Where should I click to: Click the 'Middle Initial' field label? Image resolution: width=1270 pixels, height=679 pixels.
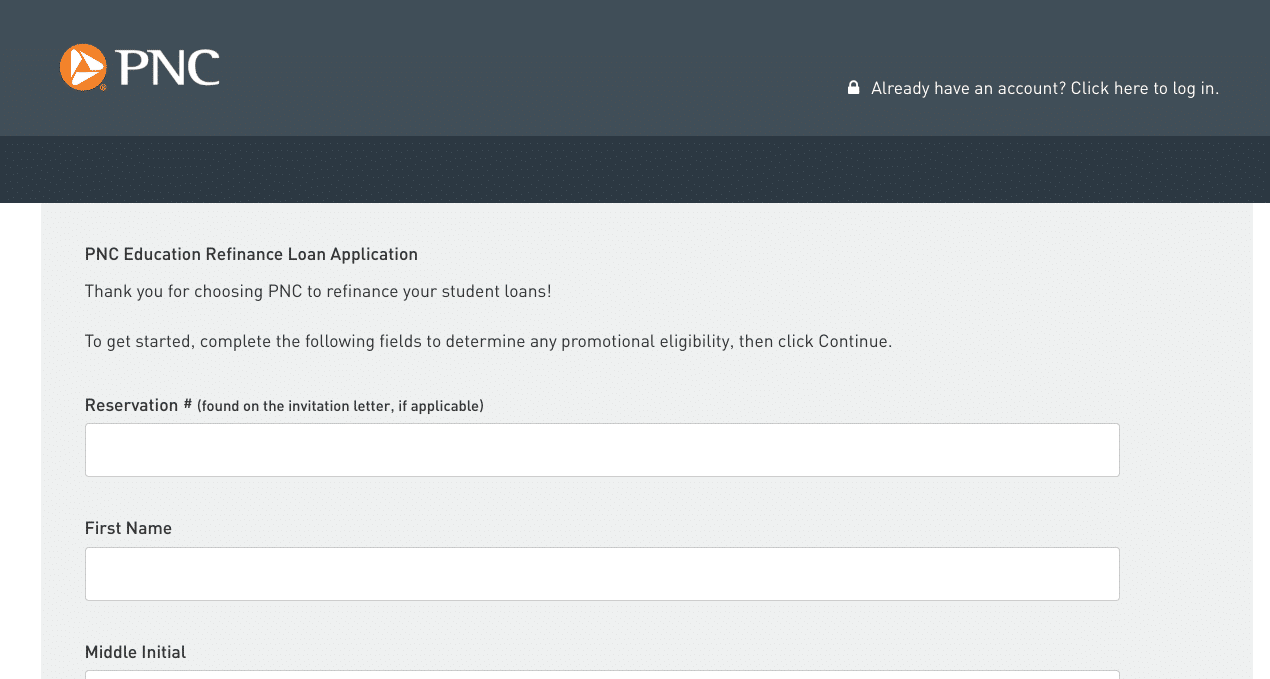(135, 652)
